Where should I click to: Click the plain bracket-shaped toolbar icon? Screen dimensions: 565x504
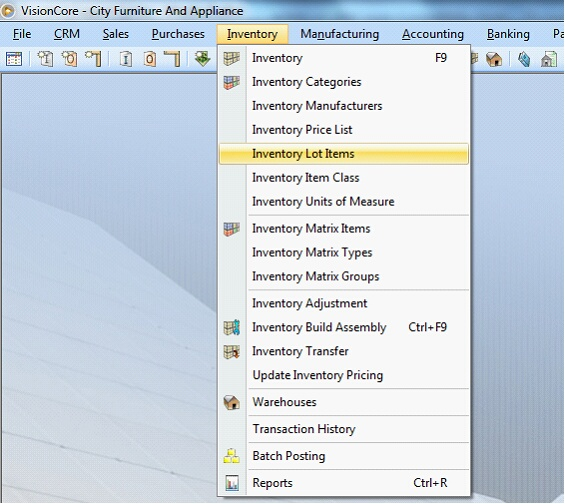click(x=172, y=59)
